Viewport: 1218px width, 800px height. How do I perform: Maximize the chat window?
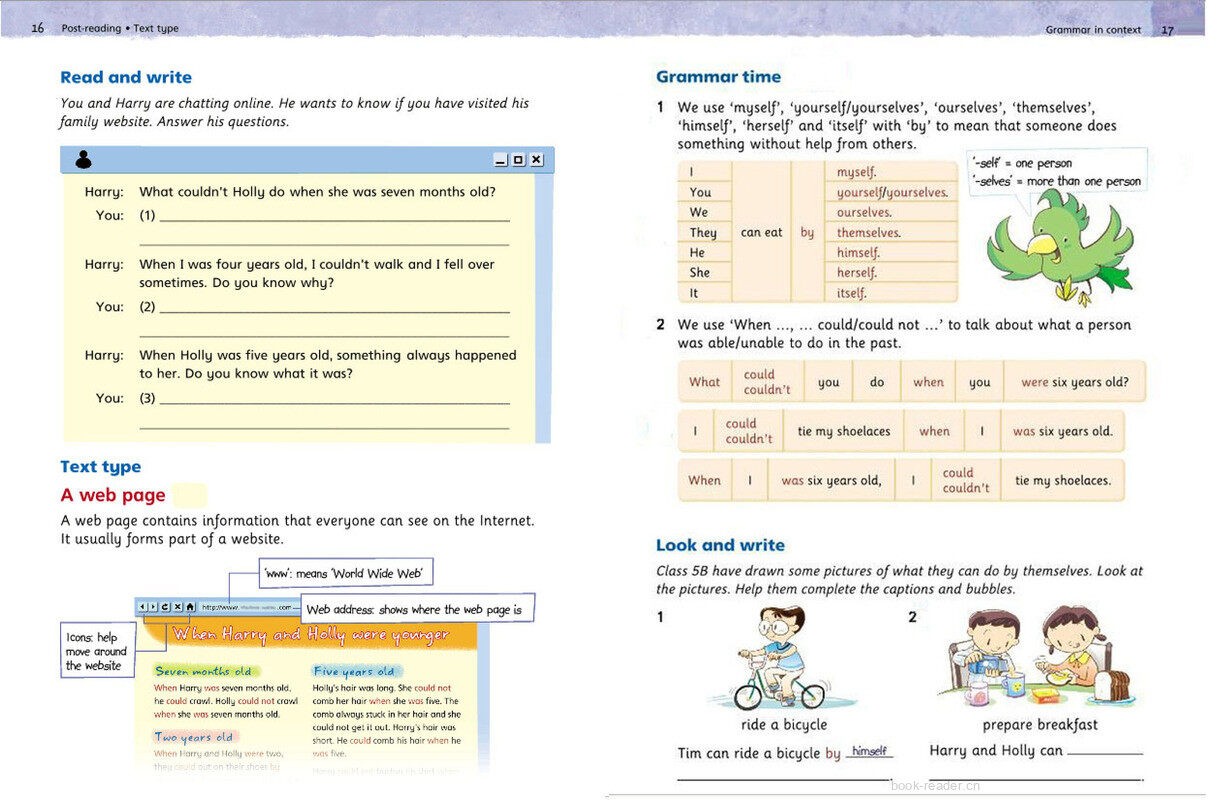[518, 160]
